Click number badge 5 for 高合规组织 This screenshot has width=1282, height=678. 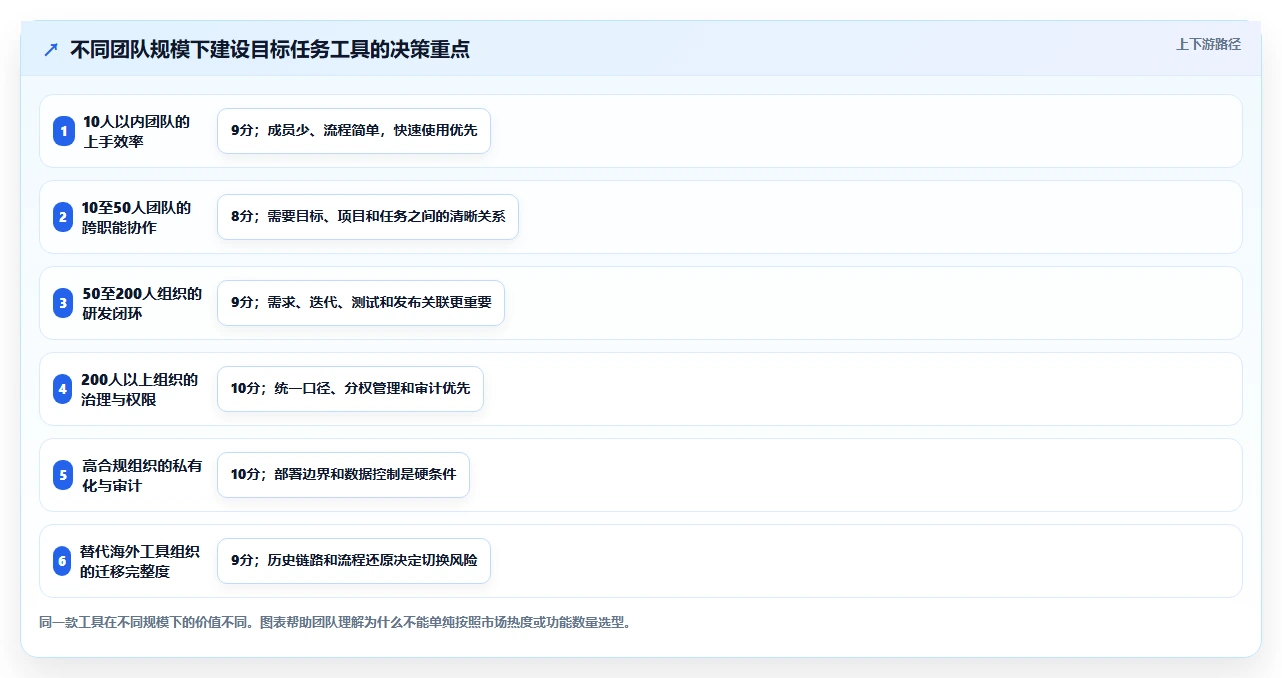point(64,475)
